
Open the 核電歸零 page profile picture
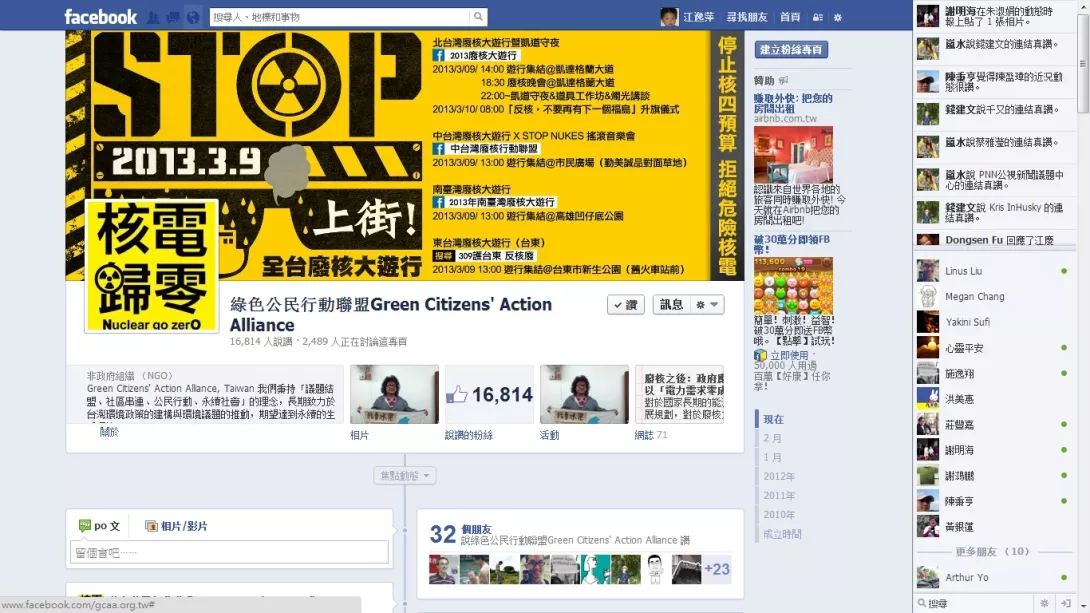pyautogui.click(x=152, y=266)
